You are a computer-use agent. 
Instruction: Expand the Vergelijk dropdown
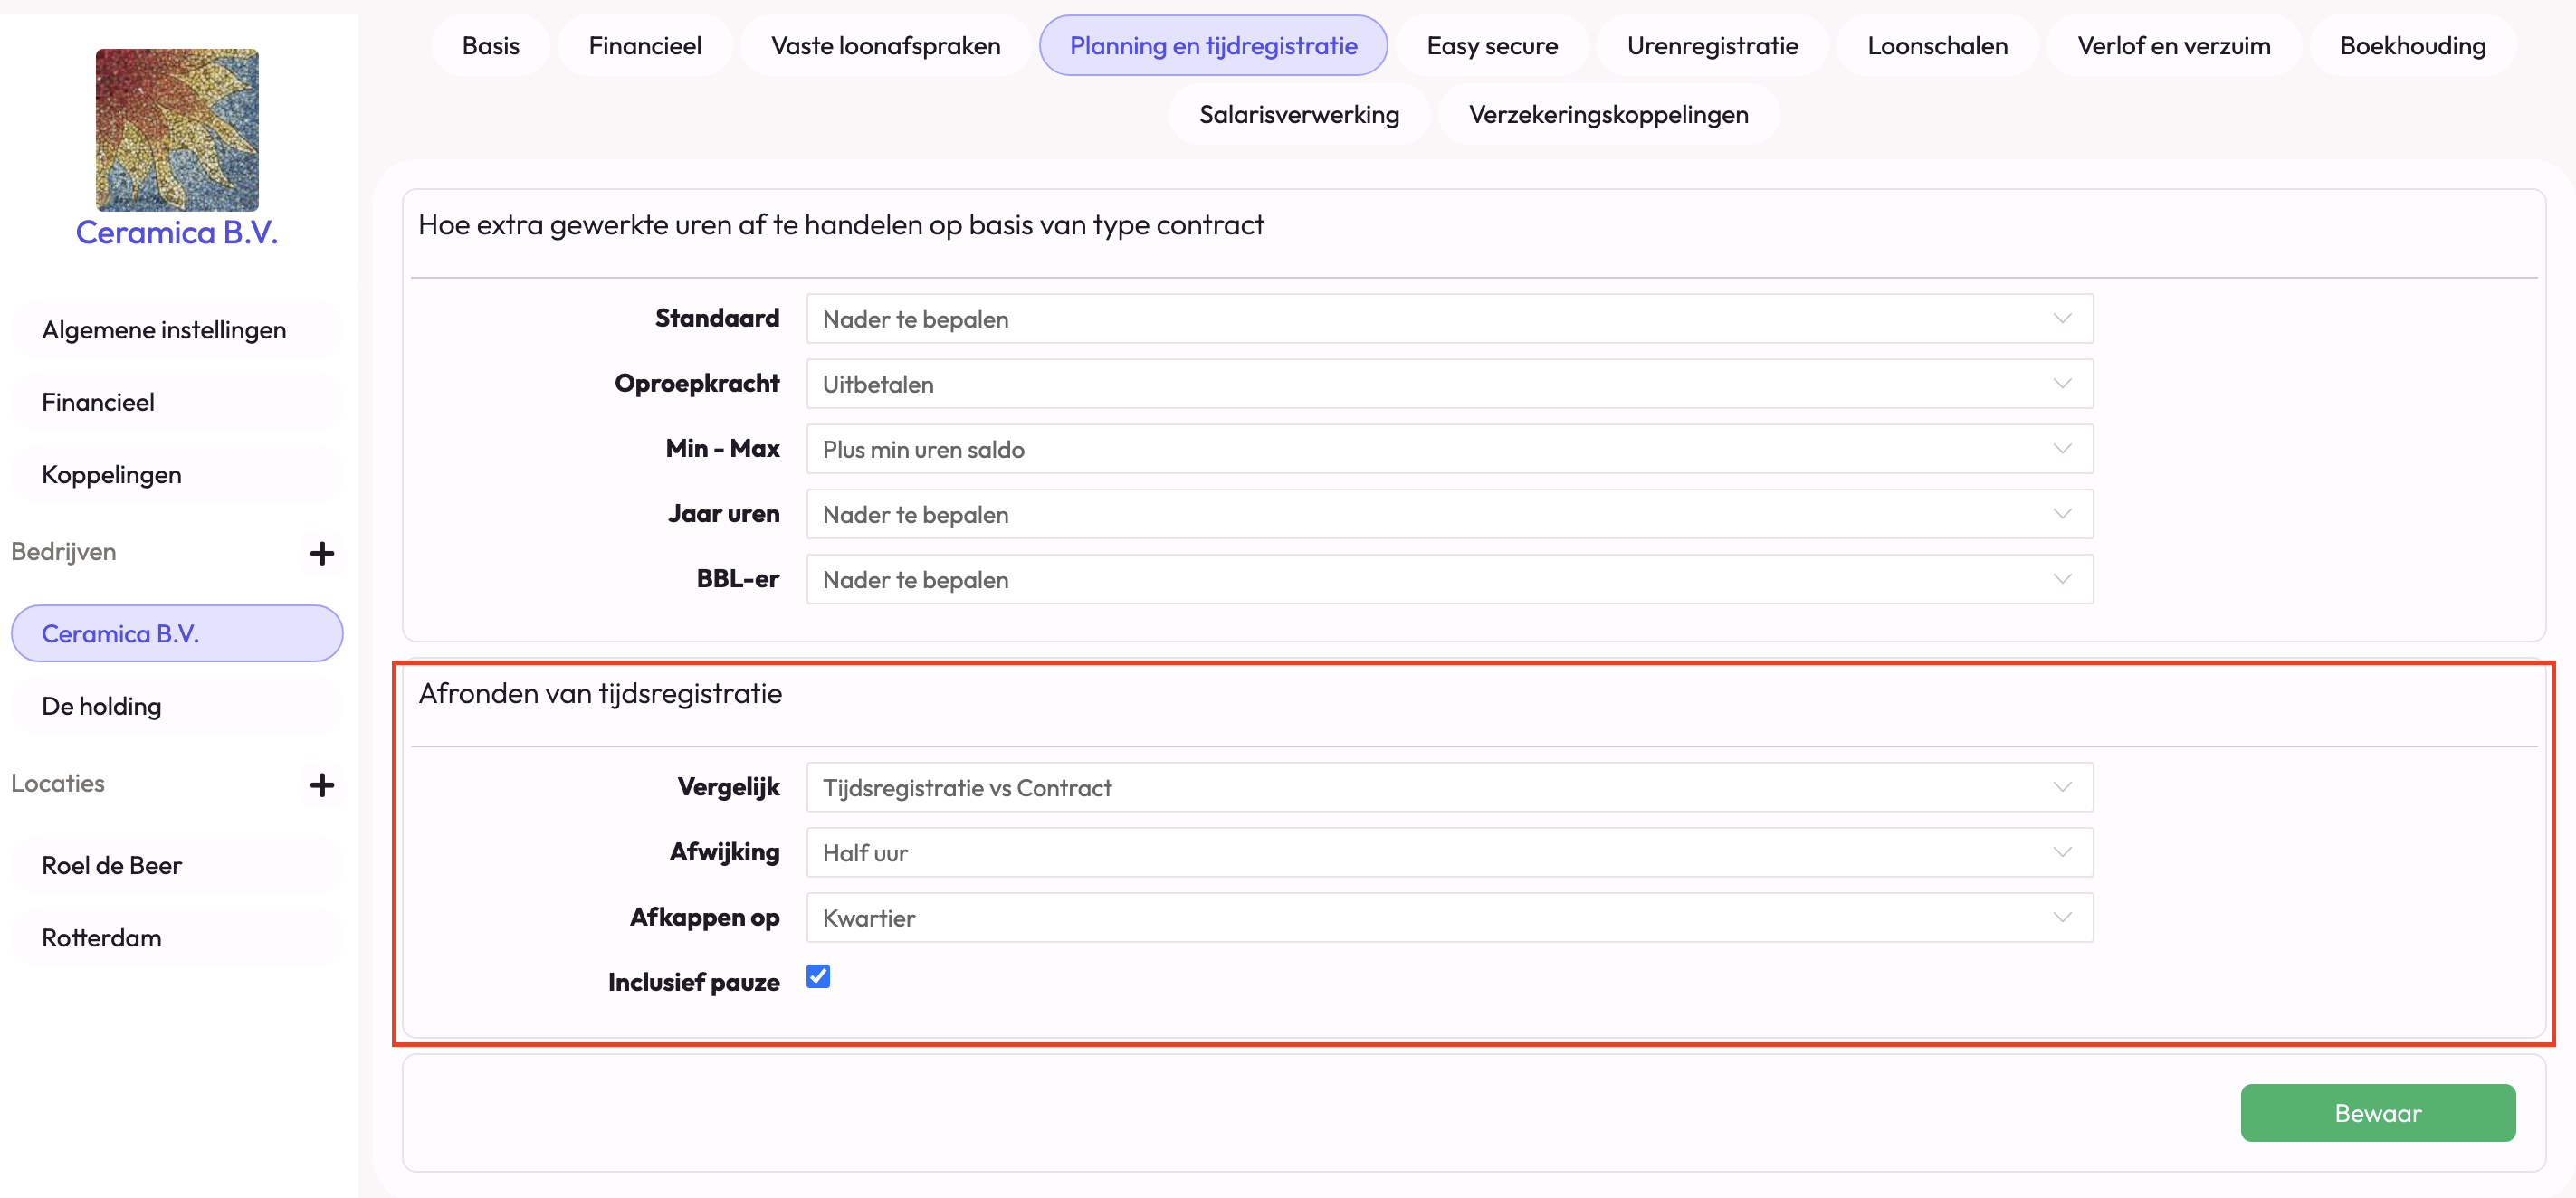1449,788
